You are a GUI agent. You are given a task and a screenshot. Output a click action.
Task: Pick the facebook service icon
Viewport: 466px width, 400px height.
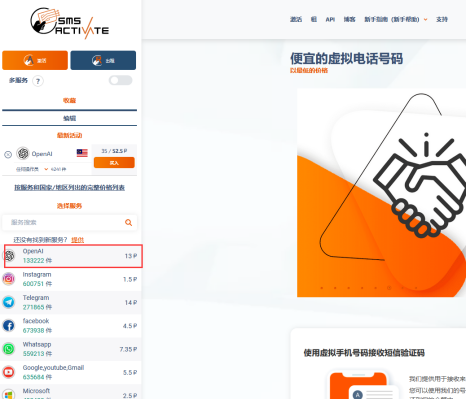[9, 325]
